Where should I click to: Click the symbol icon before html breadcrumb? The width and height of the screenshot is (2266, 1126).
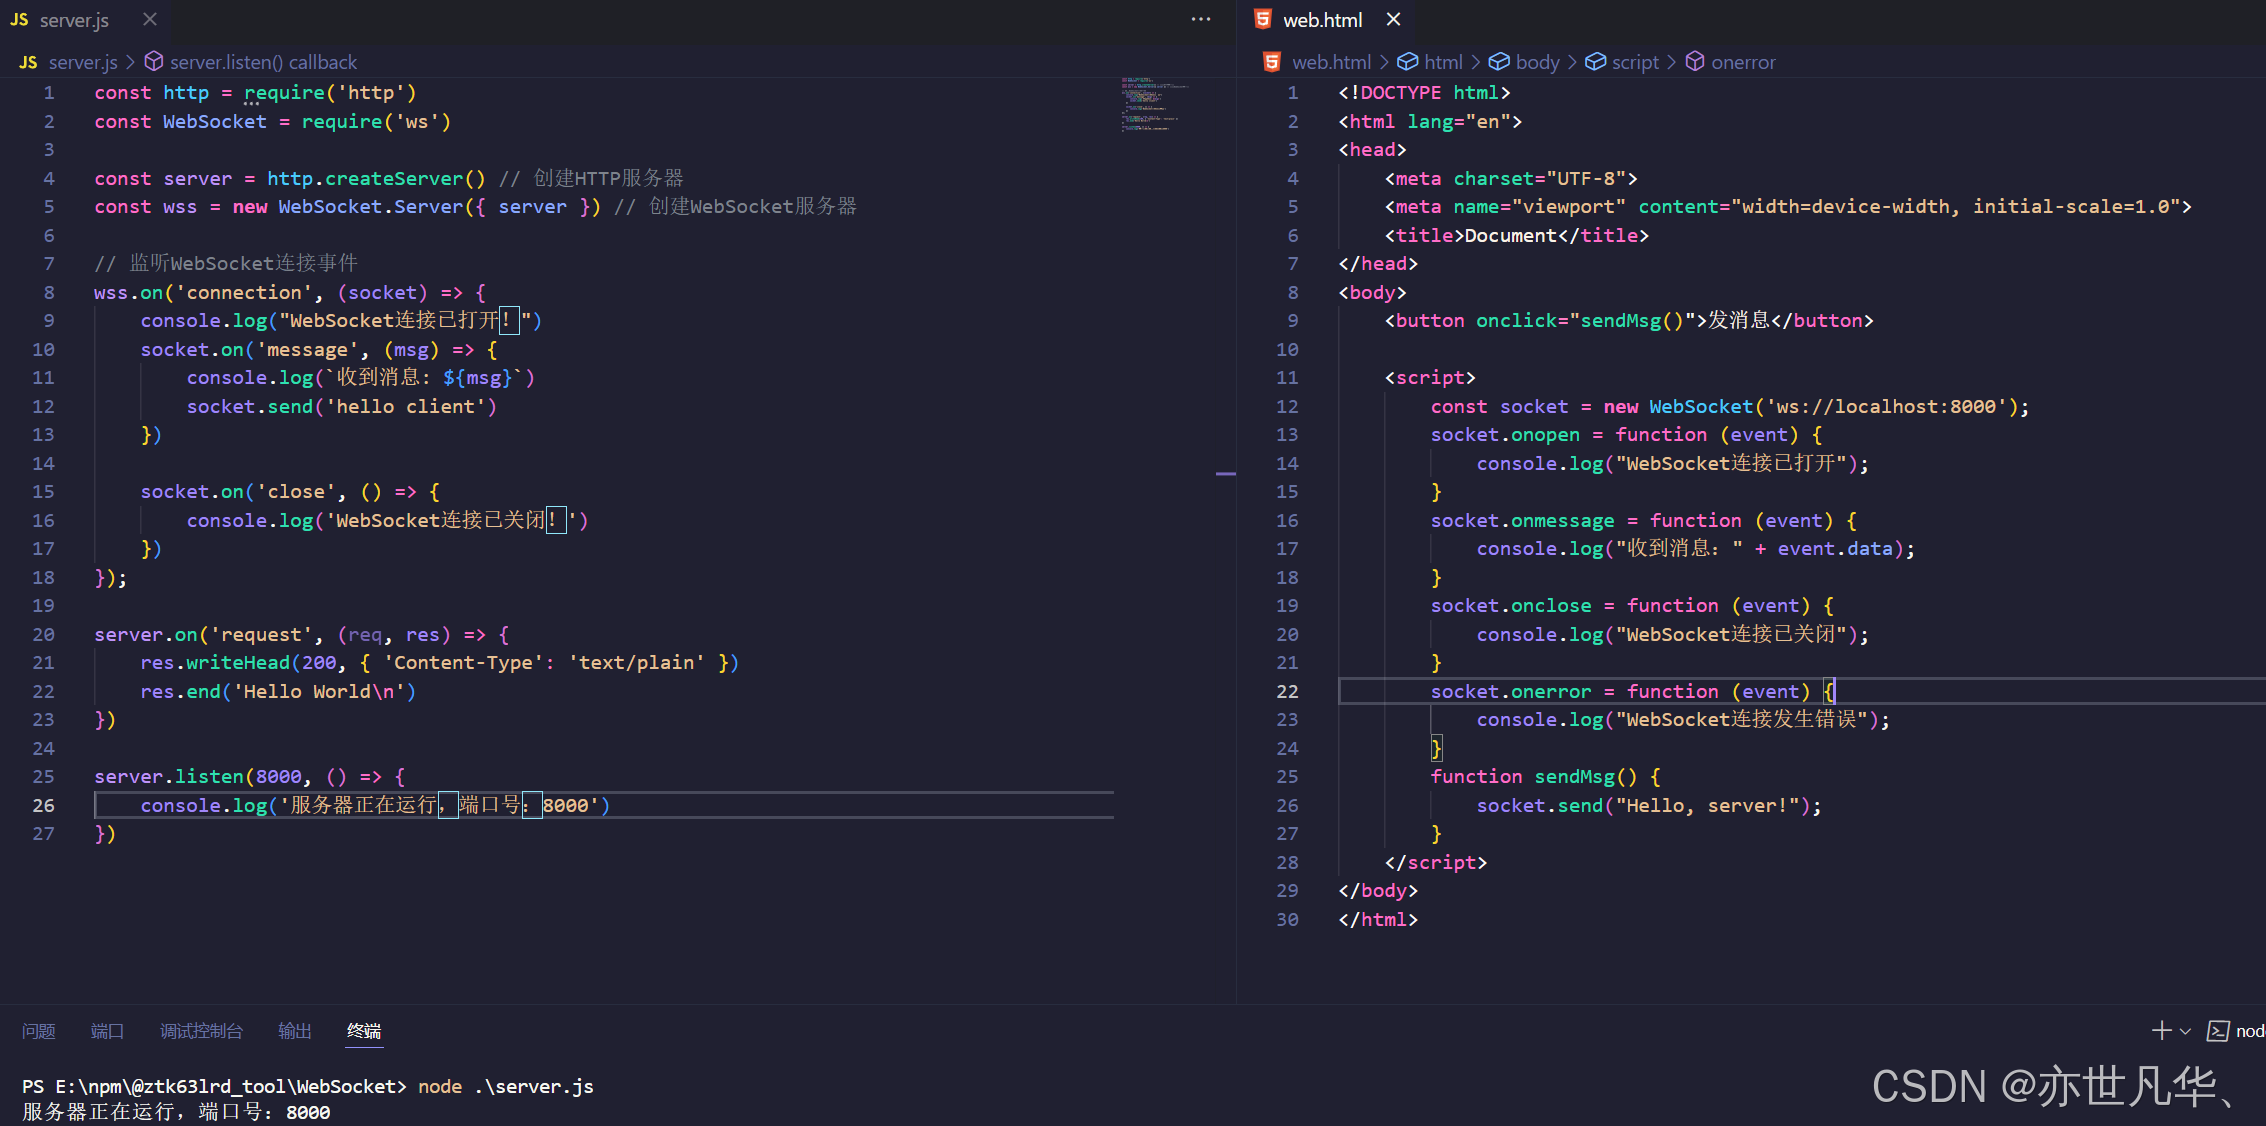(1407, 62)
